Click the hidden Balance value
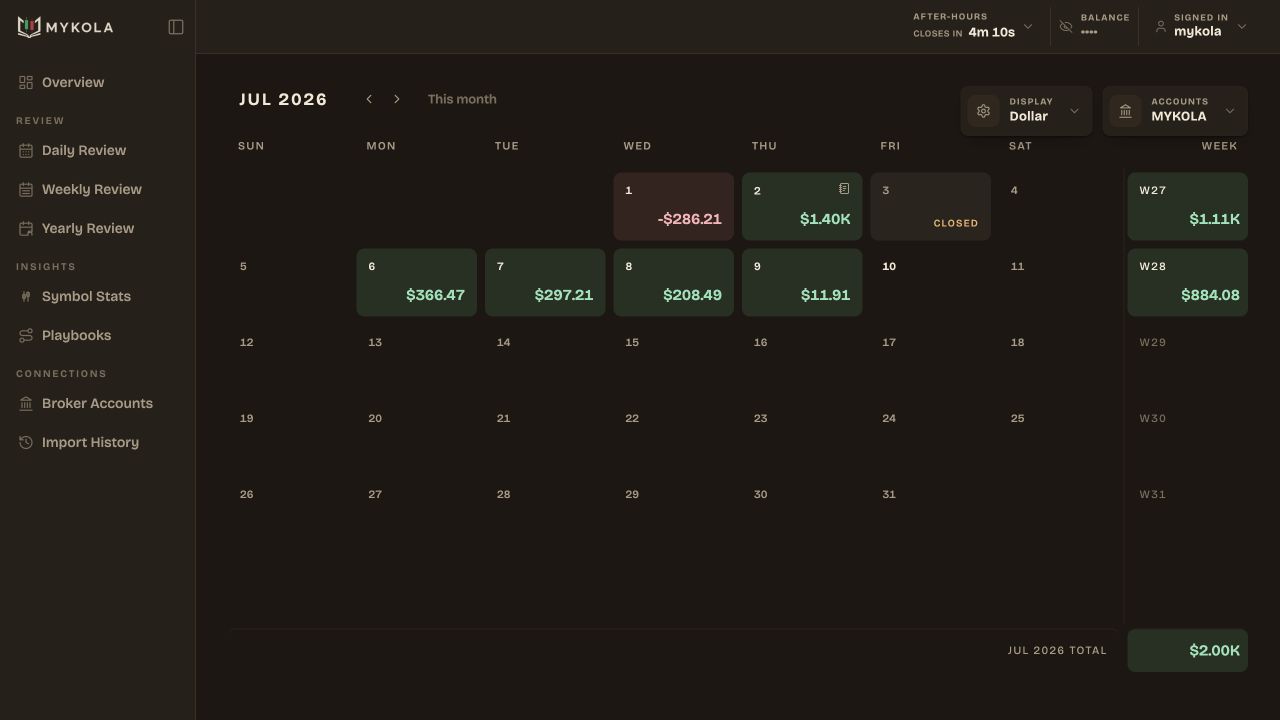 pyautogui.click(x=1089, y=32)
